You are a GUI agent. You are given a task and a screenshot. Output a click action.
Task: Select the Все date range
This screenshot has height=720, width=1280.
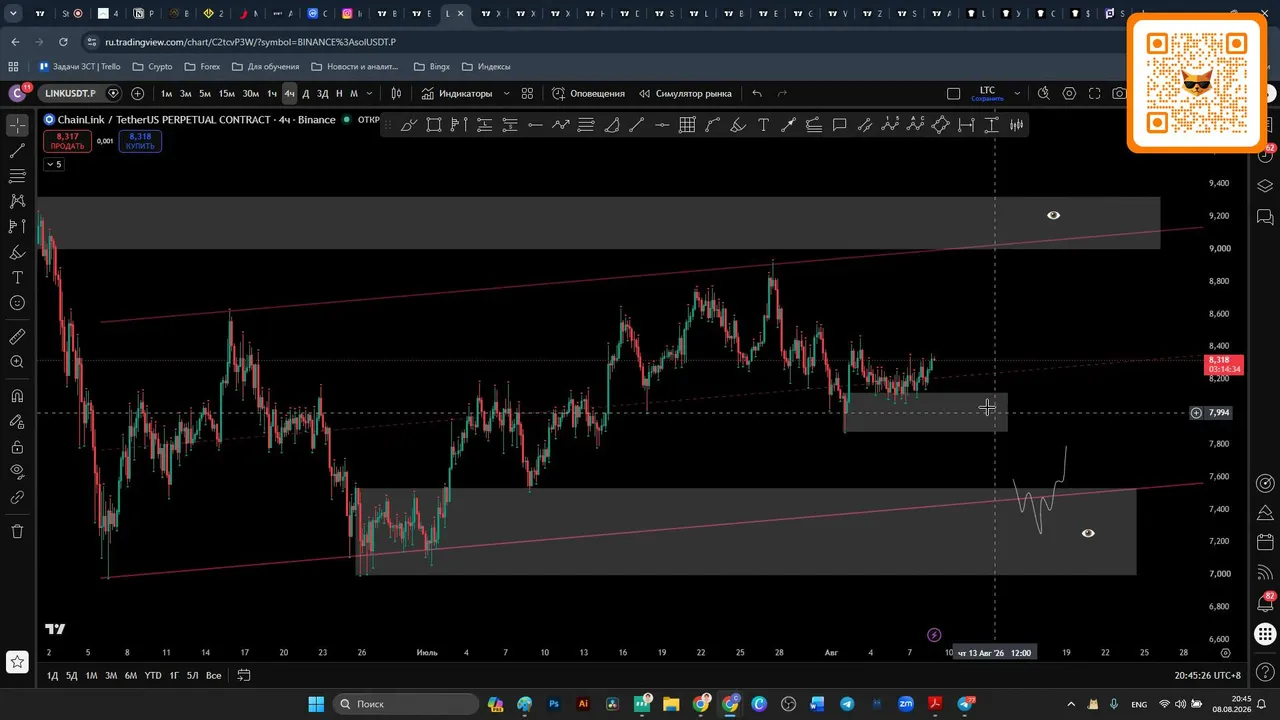coord(213,676)
